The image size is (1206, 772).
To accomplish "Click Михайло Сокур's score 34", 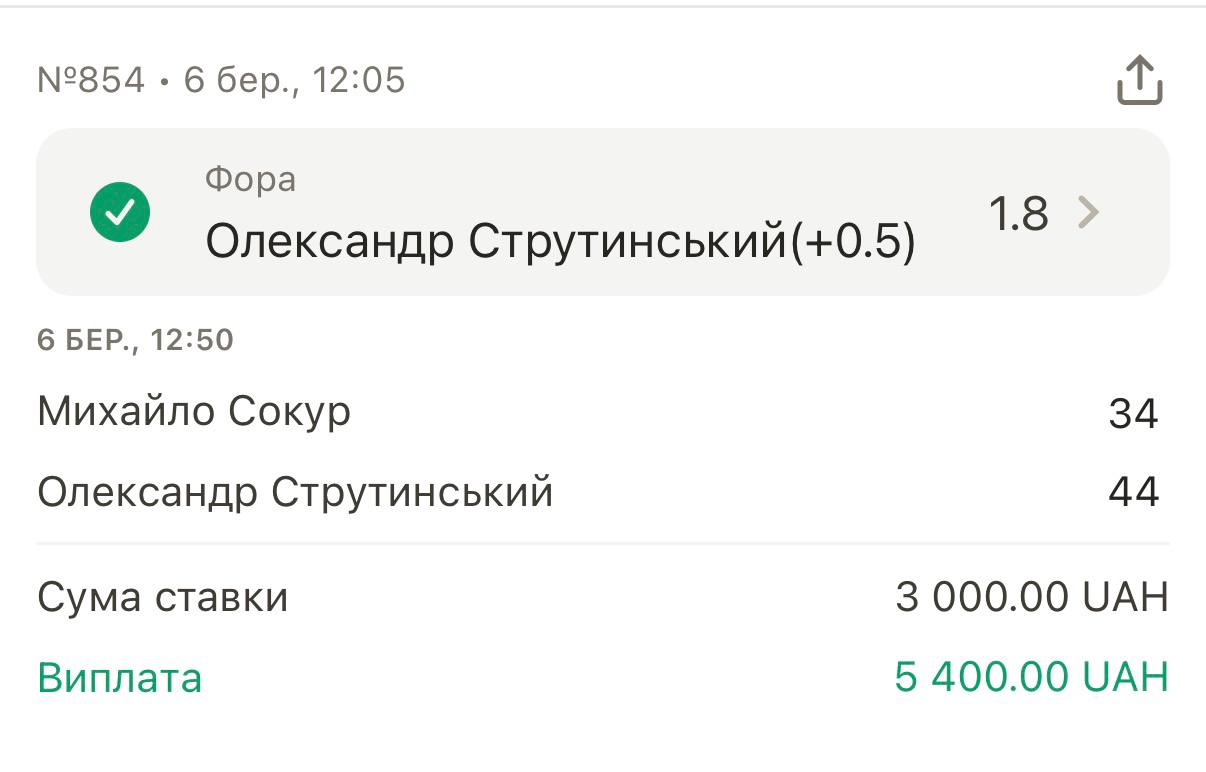I will (x=1133, y=413).
